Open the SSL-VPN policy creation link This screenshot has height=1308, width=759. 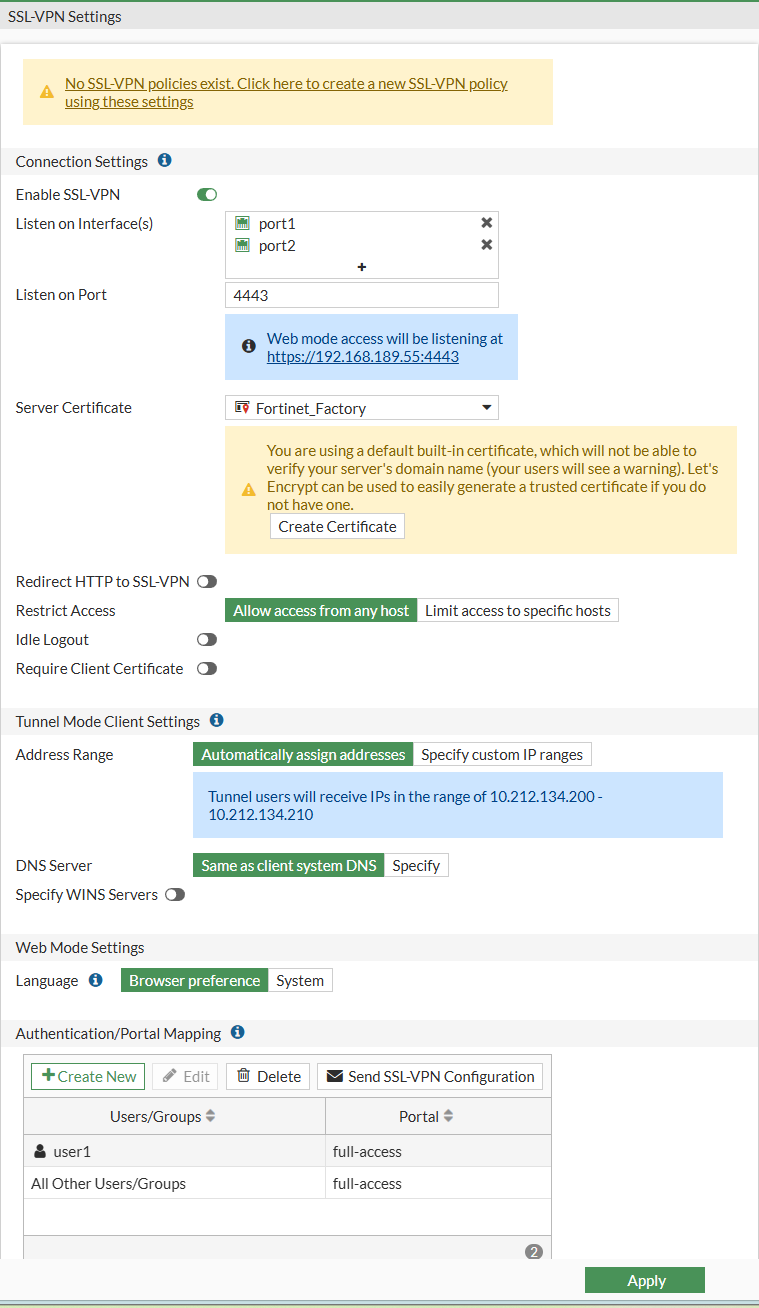click(x=286, y=92)
